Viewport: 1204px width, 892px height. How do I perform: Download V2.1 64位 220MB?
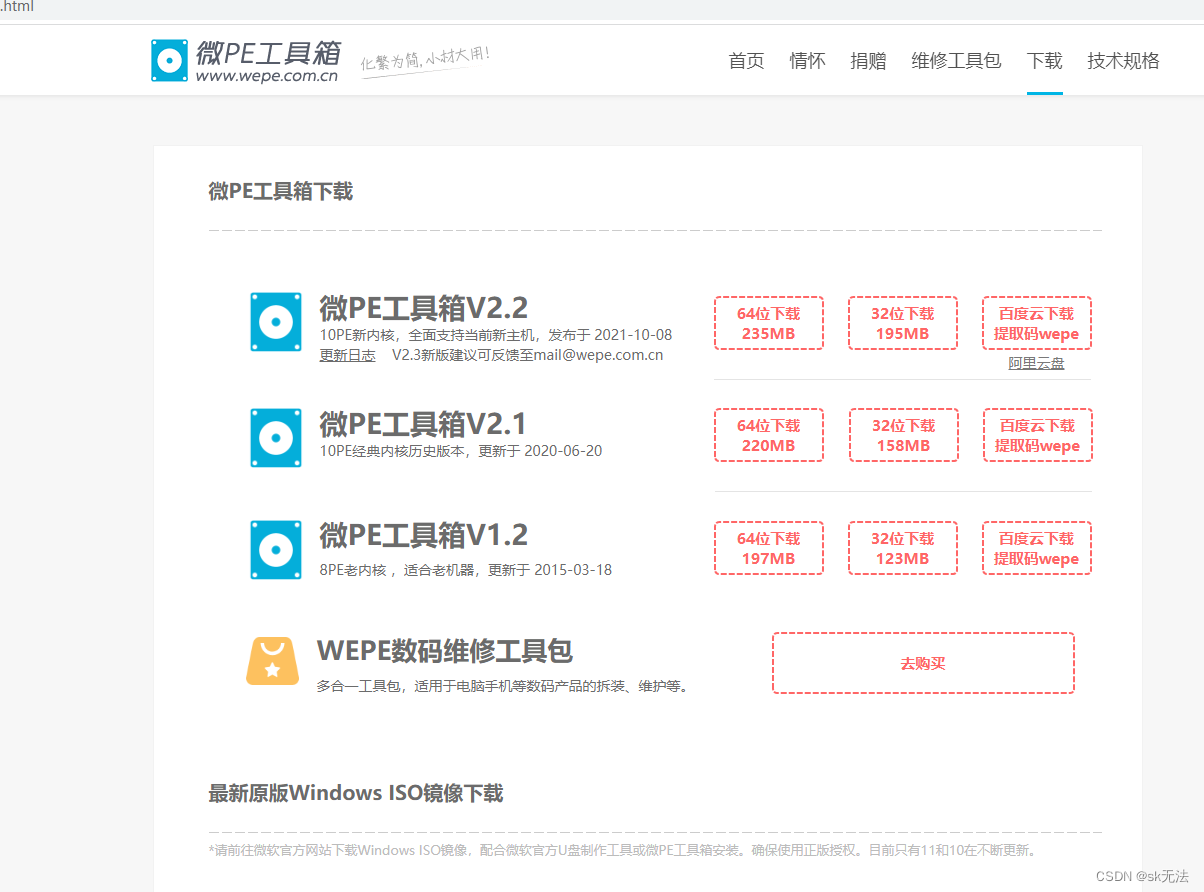coord(769,435)
